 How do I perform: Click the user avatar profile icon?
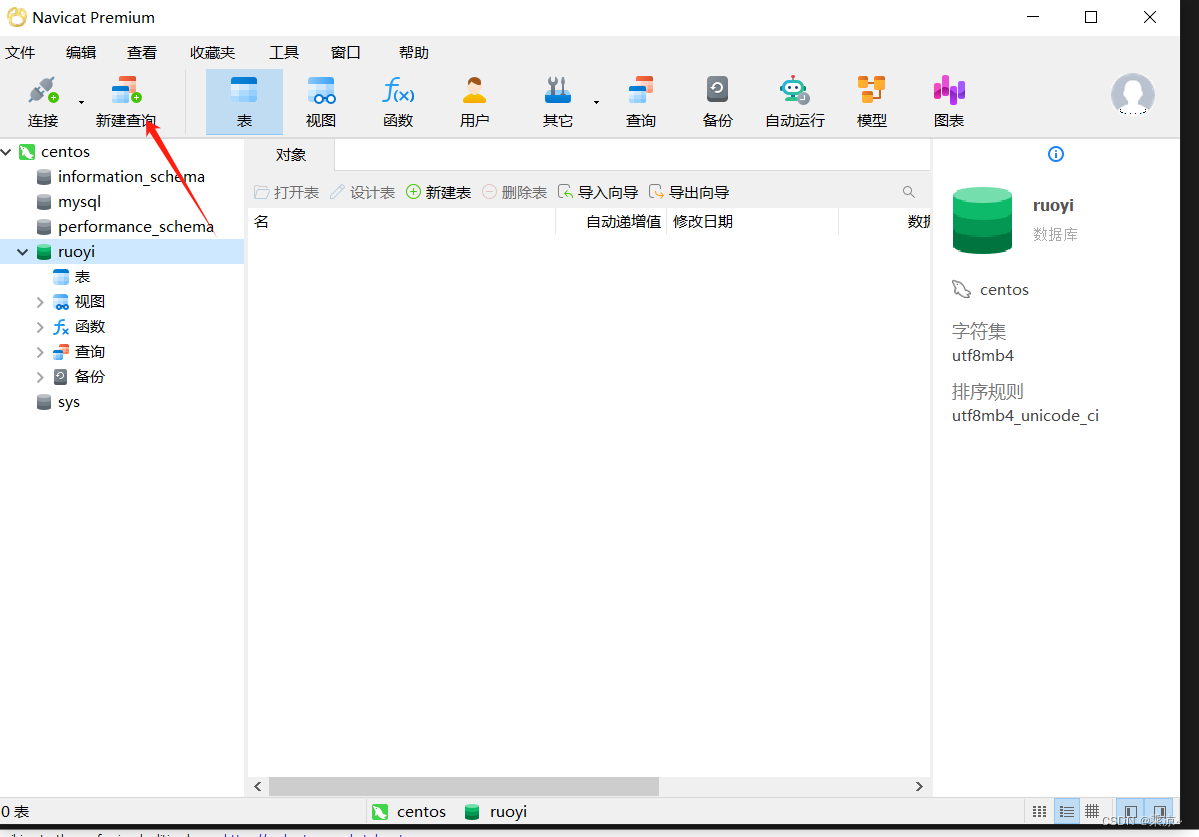click(1132, 94)
